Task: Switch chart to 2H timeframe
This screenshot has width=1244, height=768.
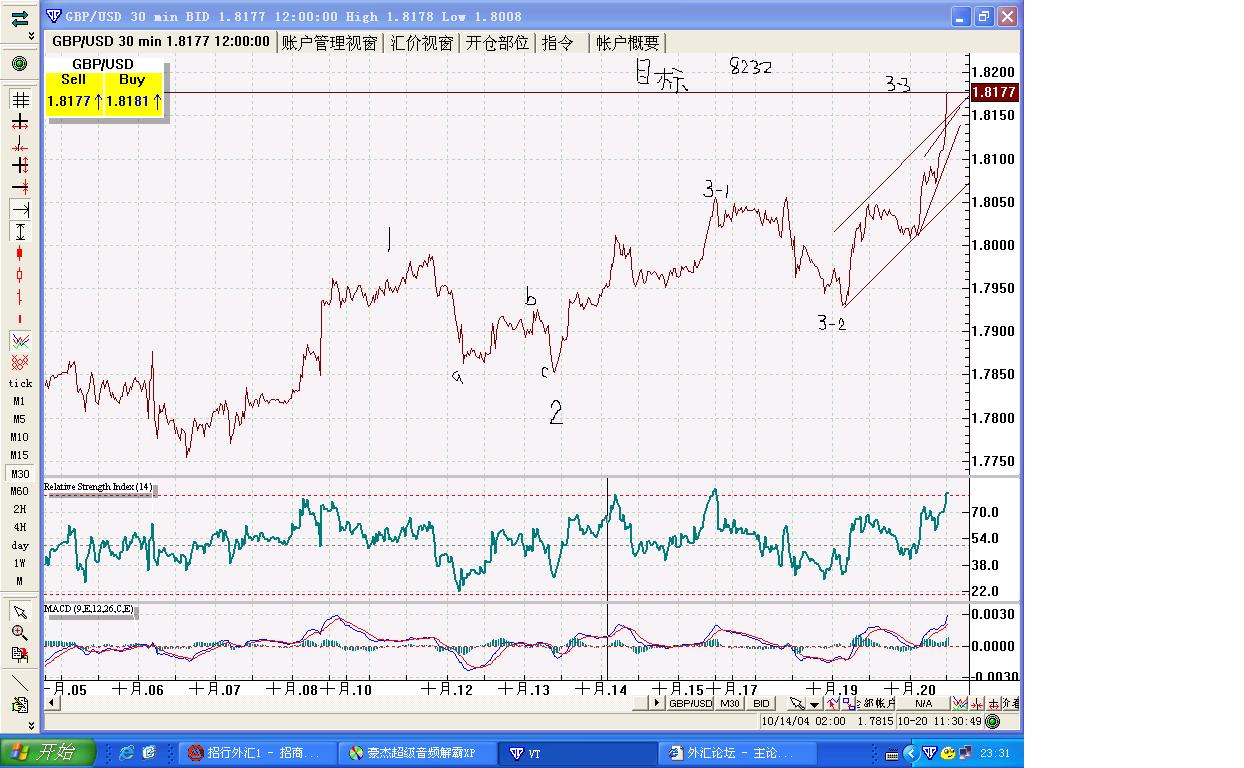Action: pos(20,509)
